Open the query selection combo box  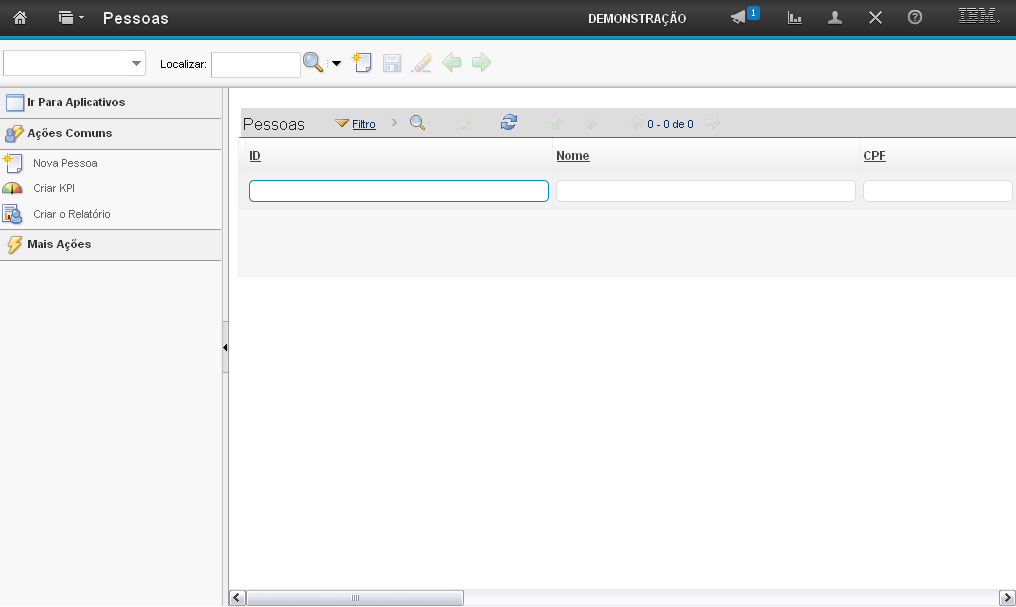(75, 63)
